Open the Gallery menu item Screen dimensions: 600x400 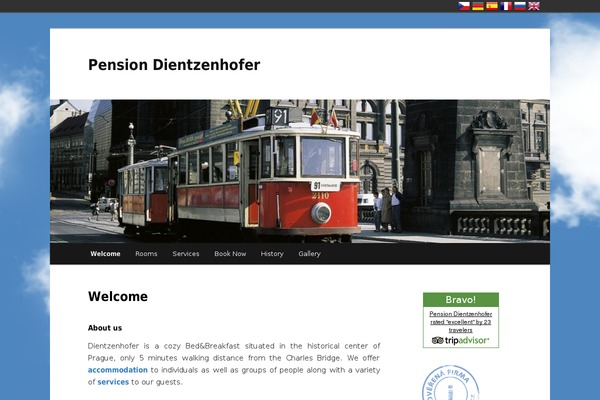[x=309, y=254]
